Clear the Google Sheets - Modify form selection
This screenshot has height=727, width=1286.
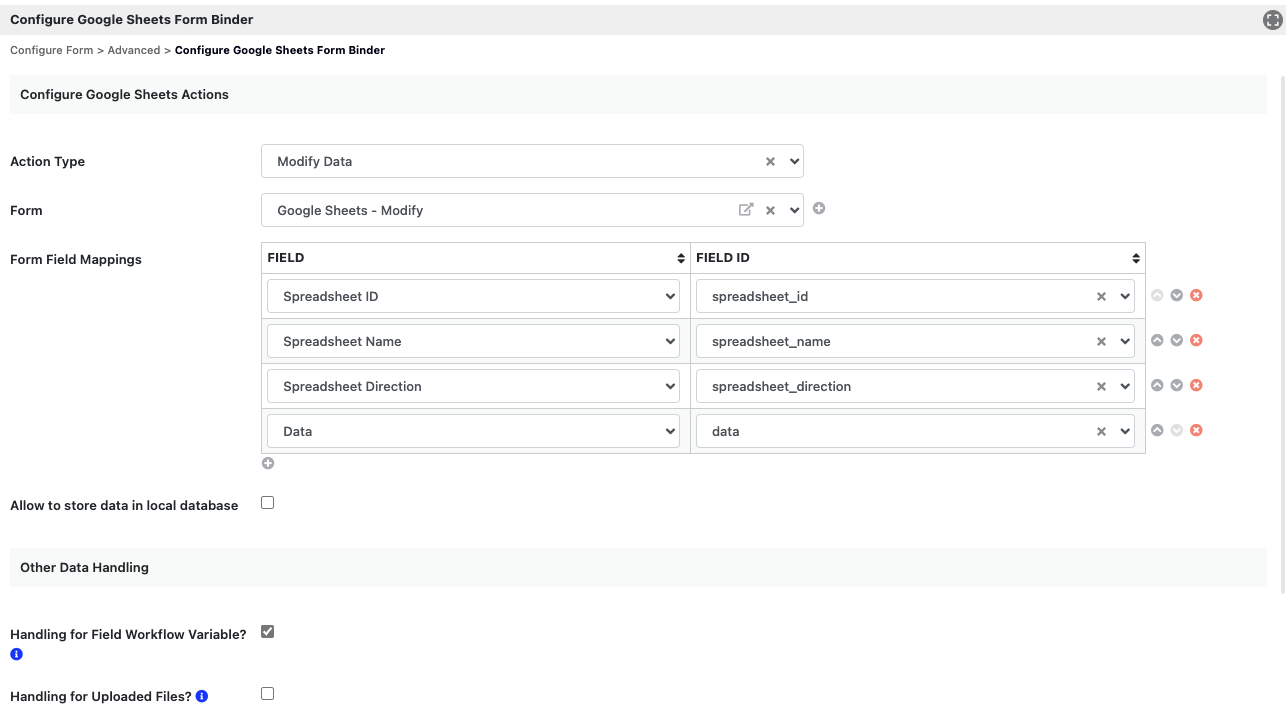pos(770,210)
